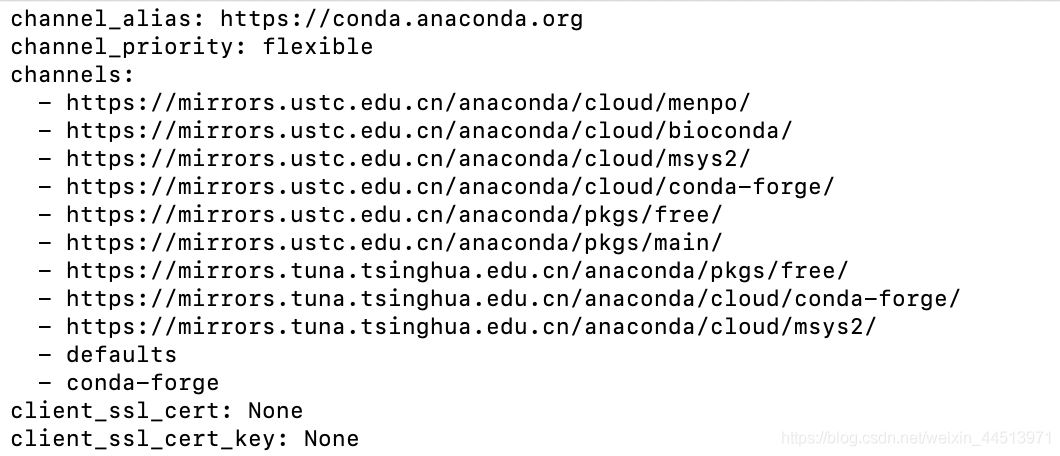Image resolution: width=1060 pixels, height=456 pixels.
Task: Click the ustc pkgs/free channel URL
Action: coord(394,214)
